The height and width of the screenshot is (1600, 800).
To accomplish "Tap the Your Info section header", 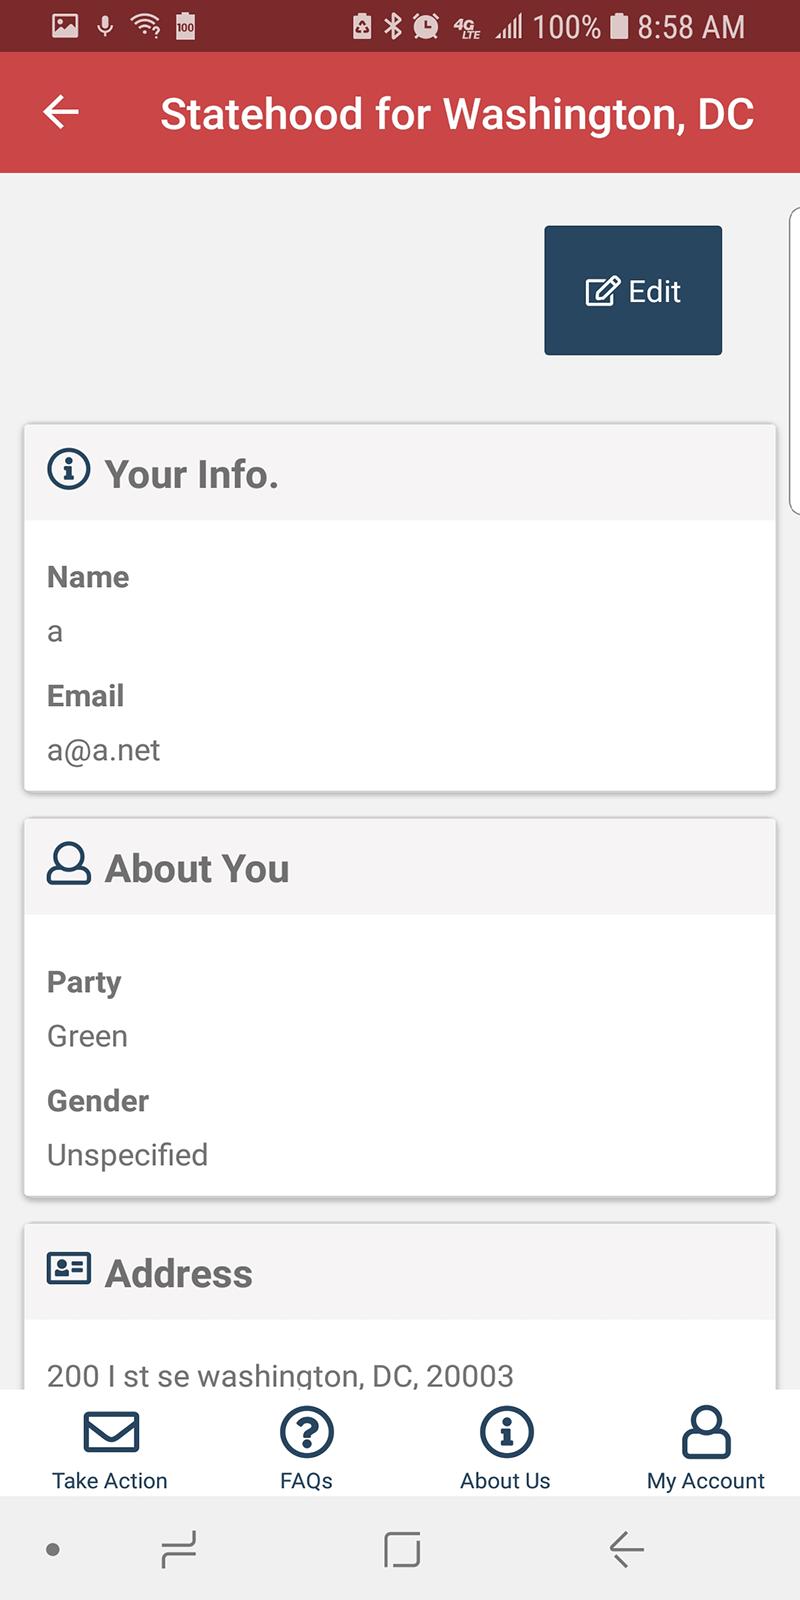I will tap(400, 472).
